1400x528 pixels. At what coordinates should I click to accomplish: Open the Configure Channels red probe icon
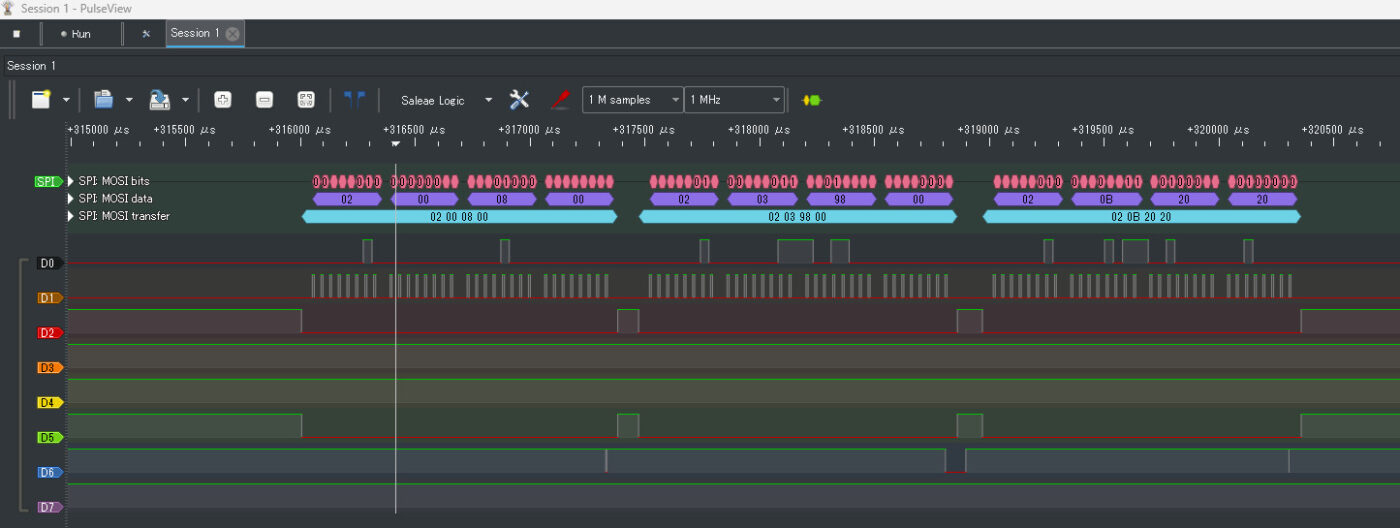[x=560, y=99]
